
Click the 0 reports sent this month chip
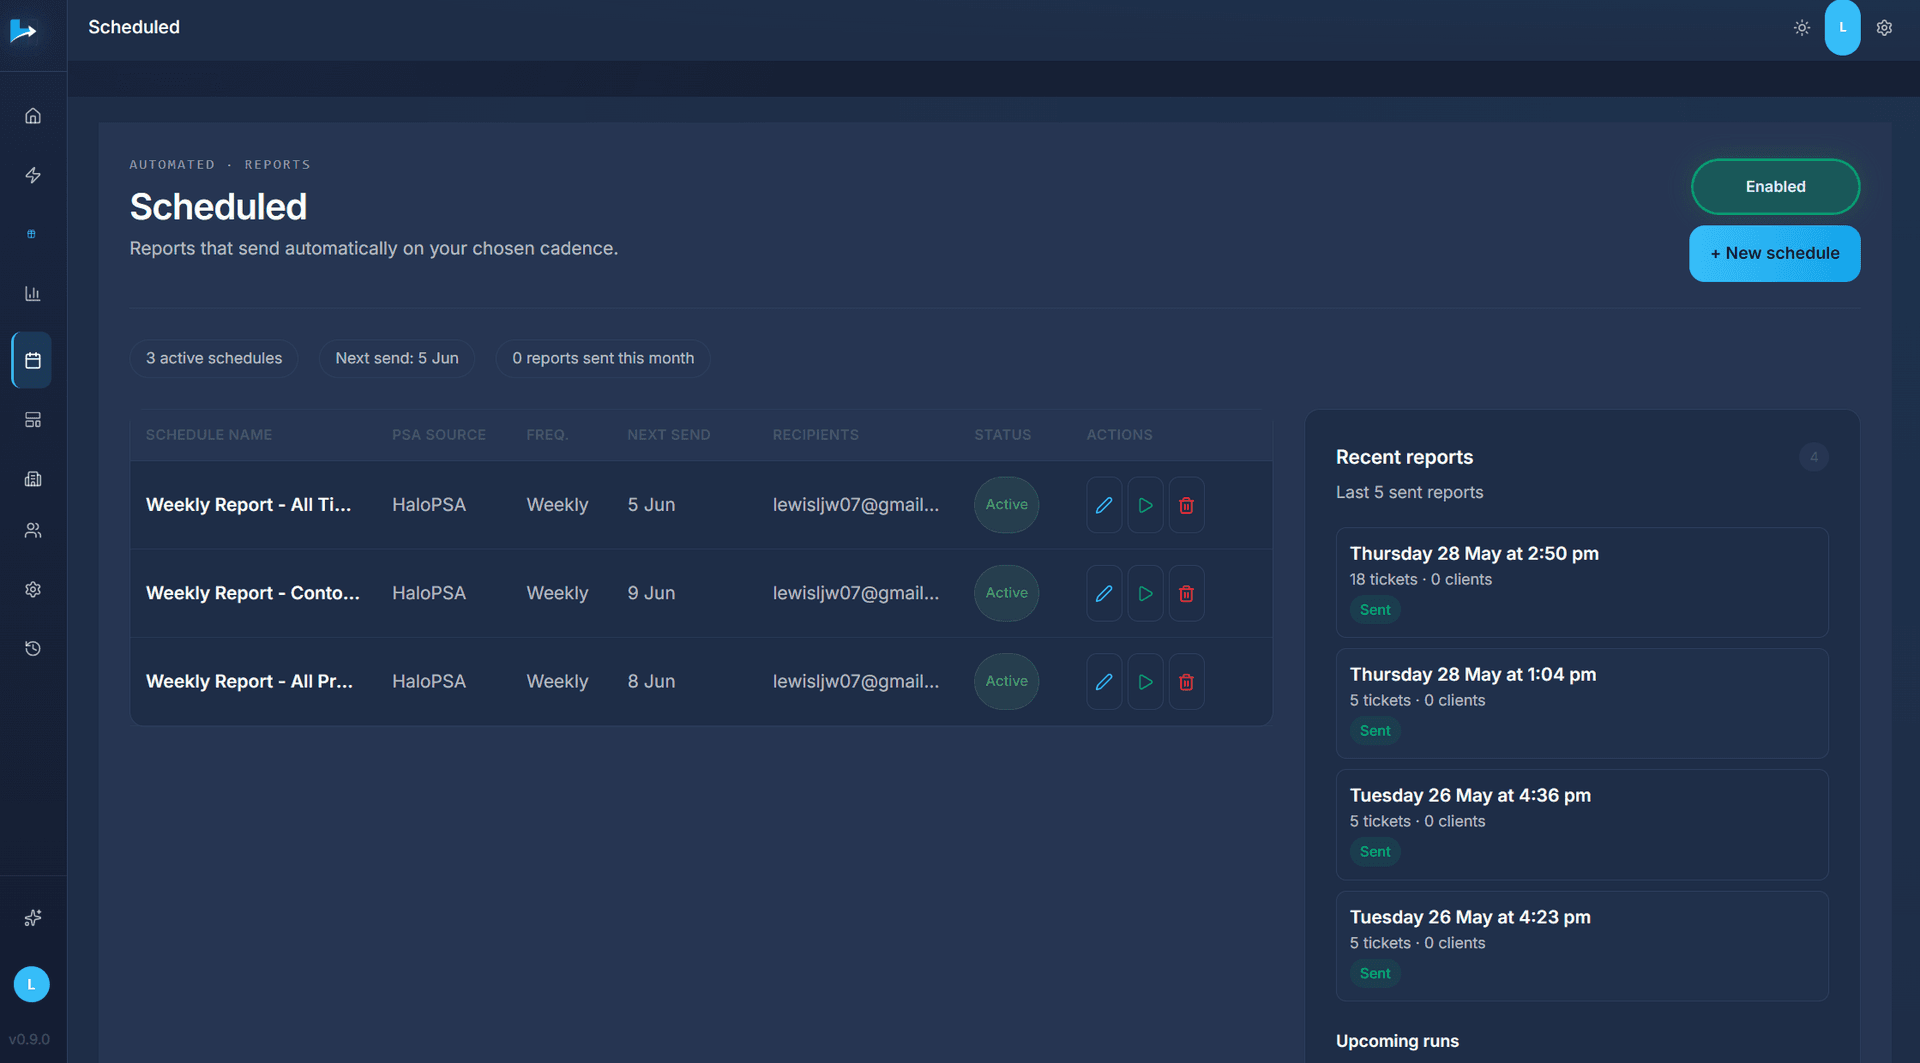pyautogui.click(x=603, y=358)
